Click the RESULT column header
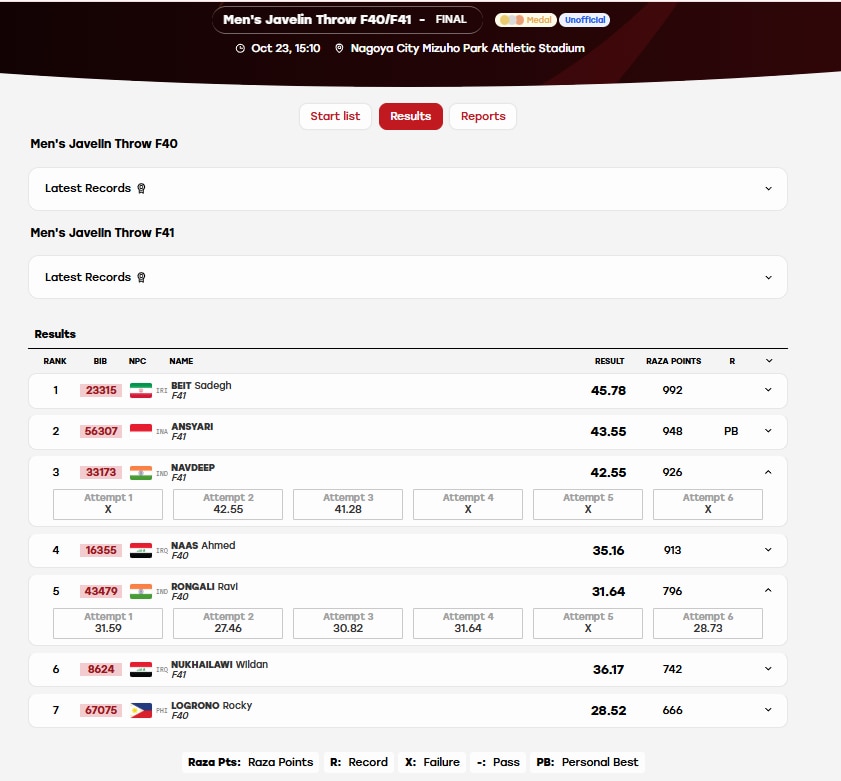This screenshot has height=781, width=841. pos(609,361)
